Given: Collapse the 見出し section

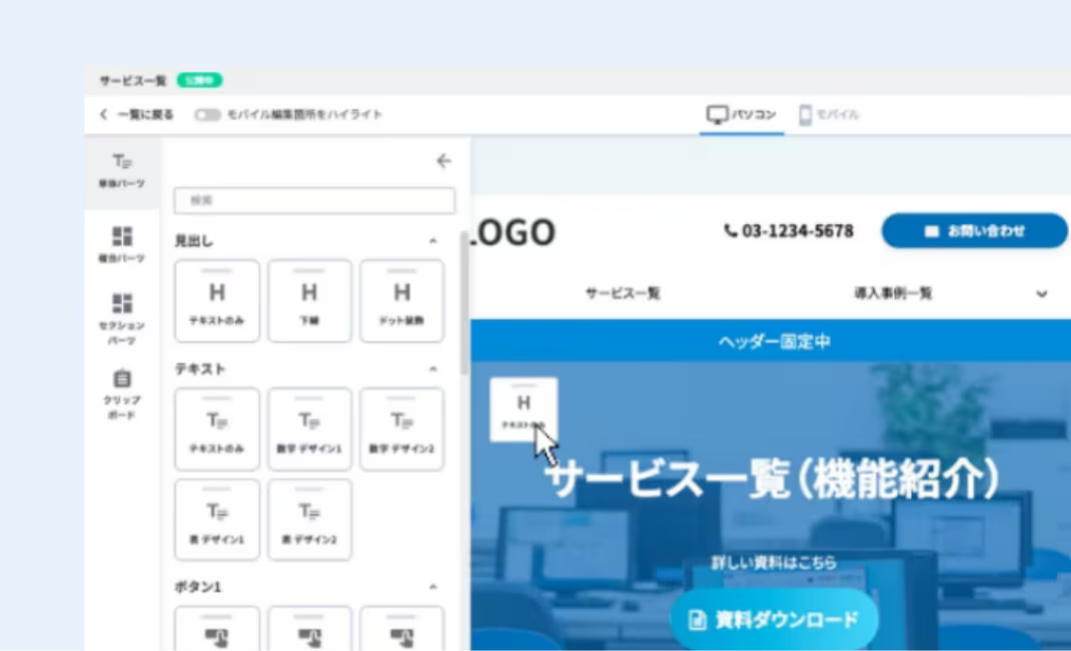Looking at the screenshot, I should coord(433,241).
